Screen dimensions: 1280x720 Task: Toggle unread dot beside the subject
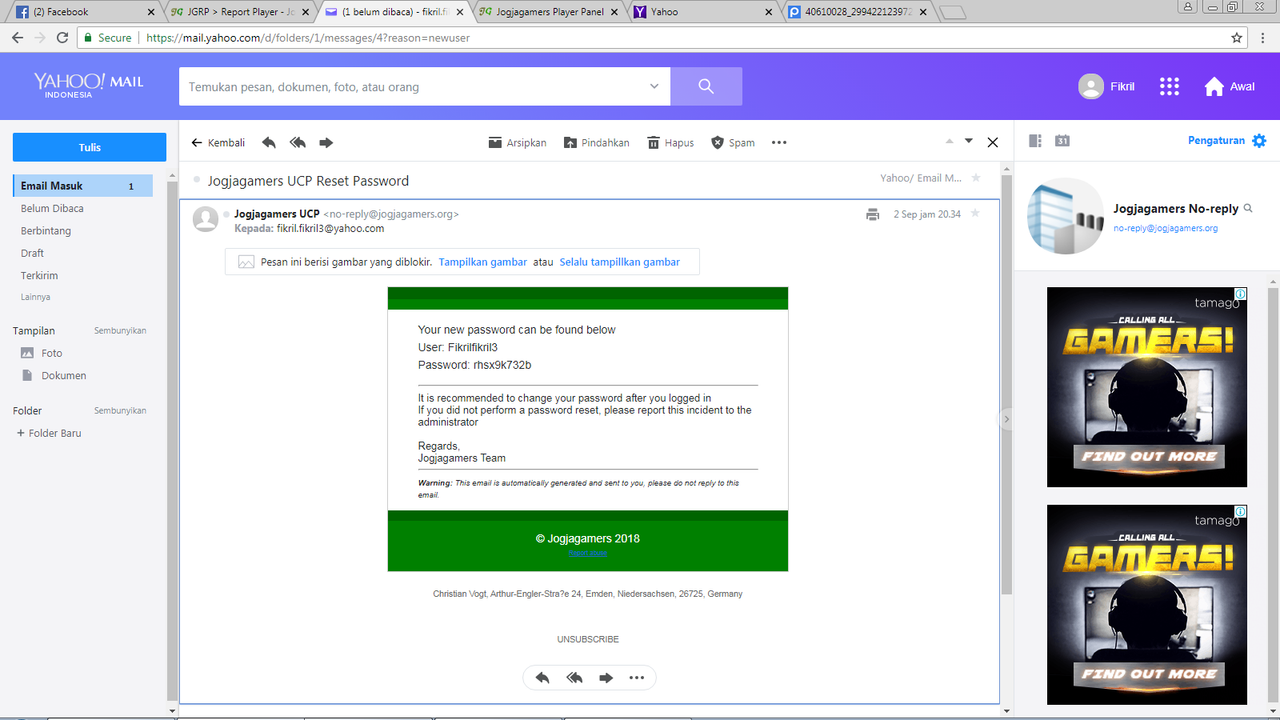pyautogui.click(x=197, y=181)
